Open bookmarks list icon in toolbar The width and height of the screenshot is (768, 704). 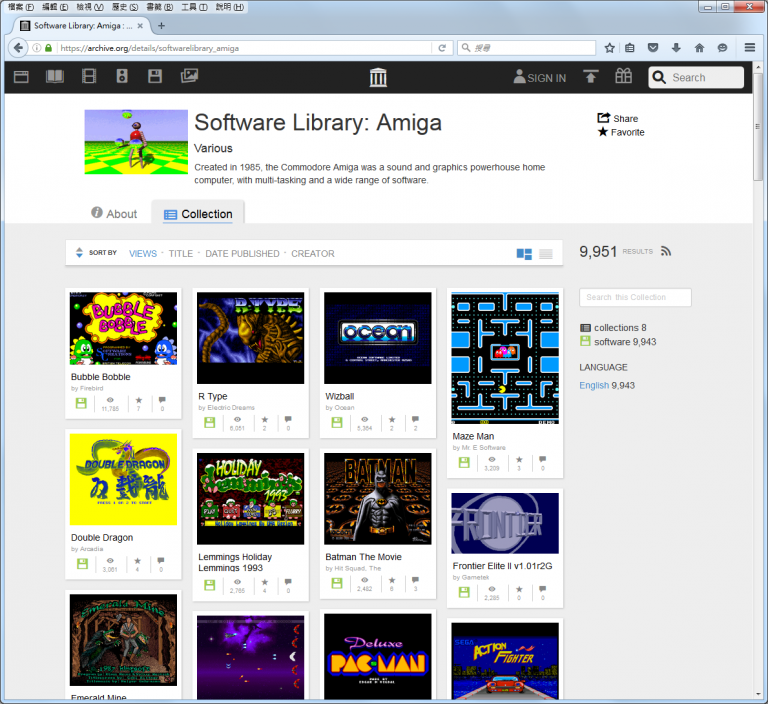click(x=630, y=48)
